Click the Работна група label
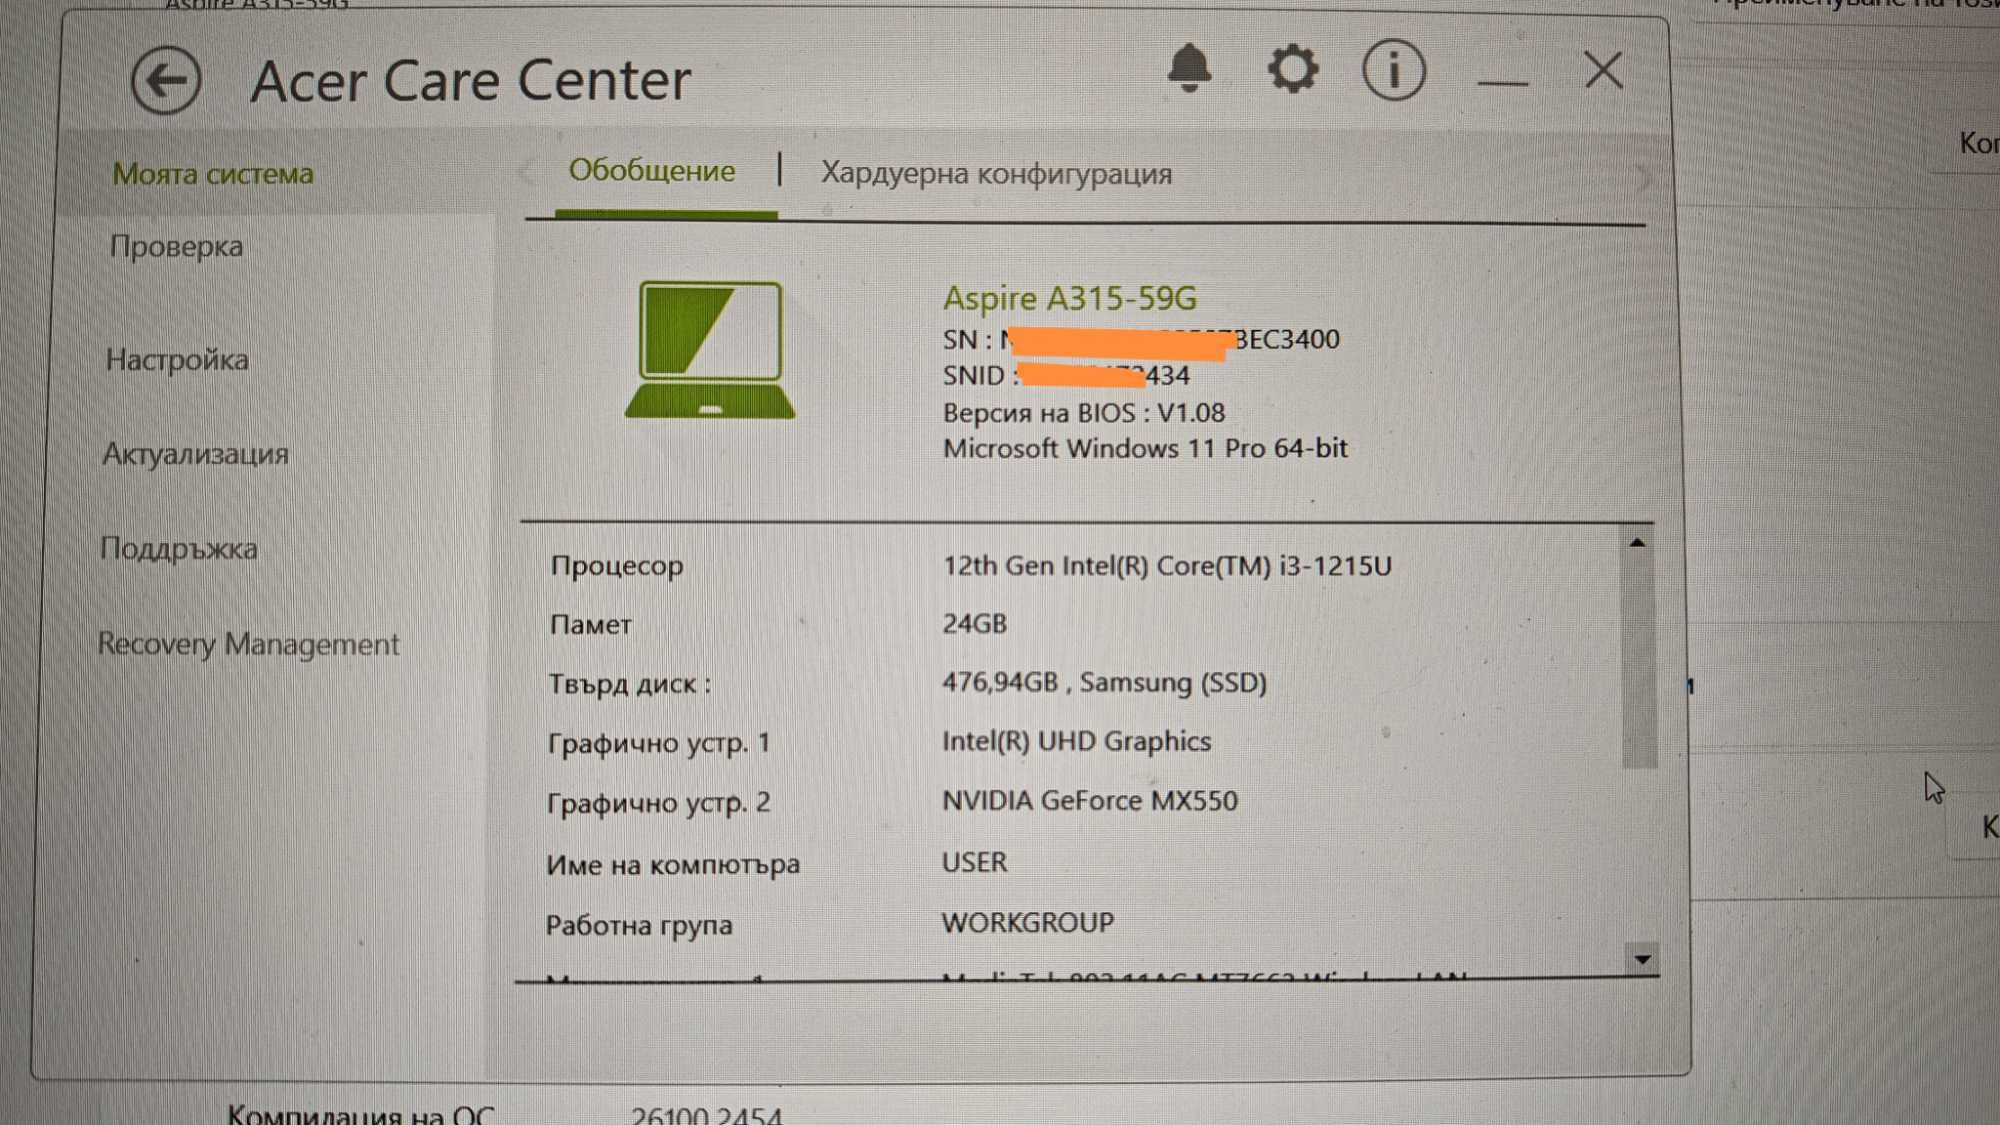 point(638,926)
